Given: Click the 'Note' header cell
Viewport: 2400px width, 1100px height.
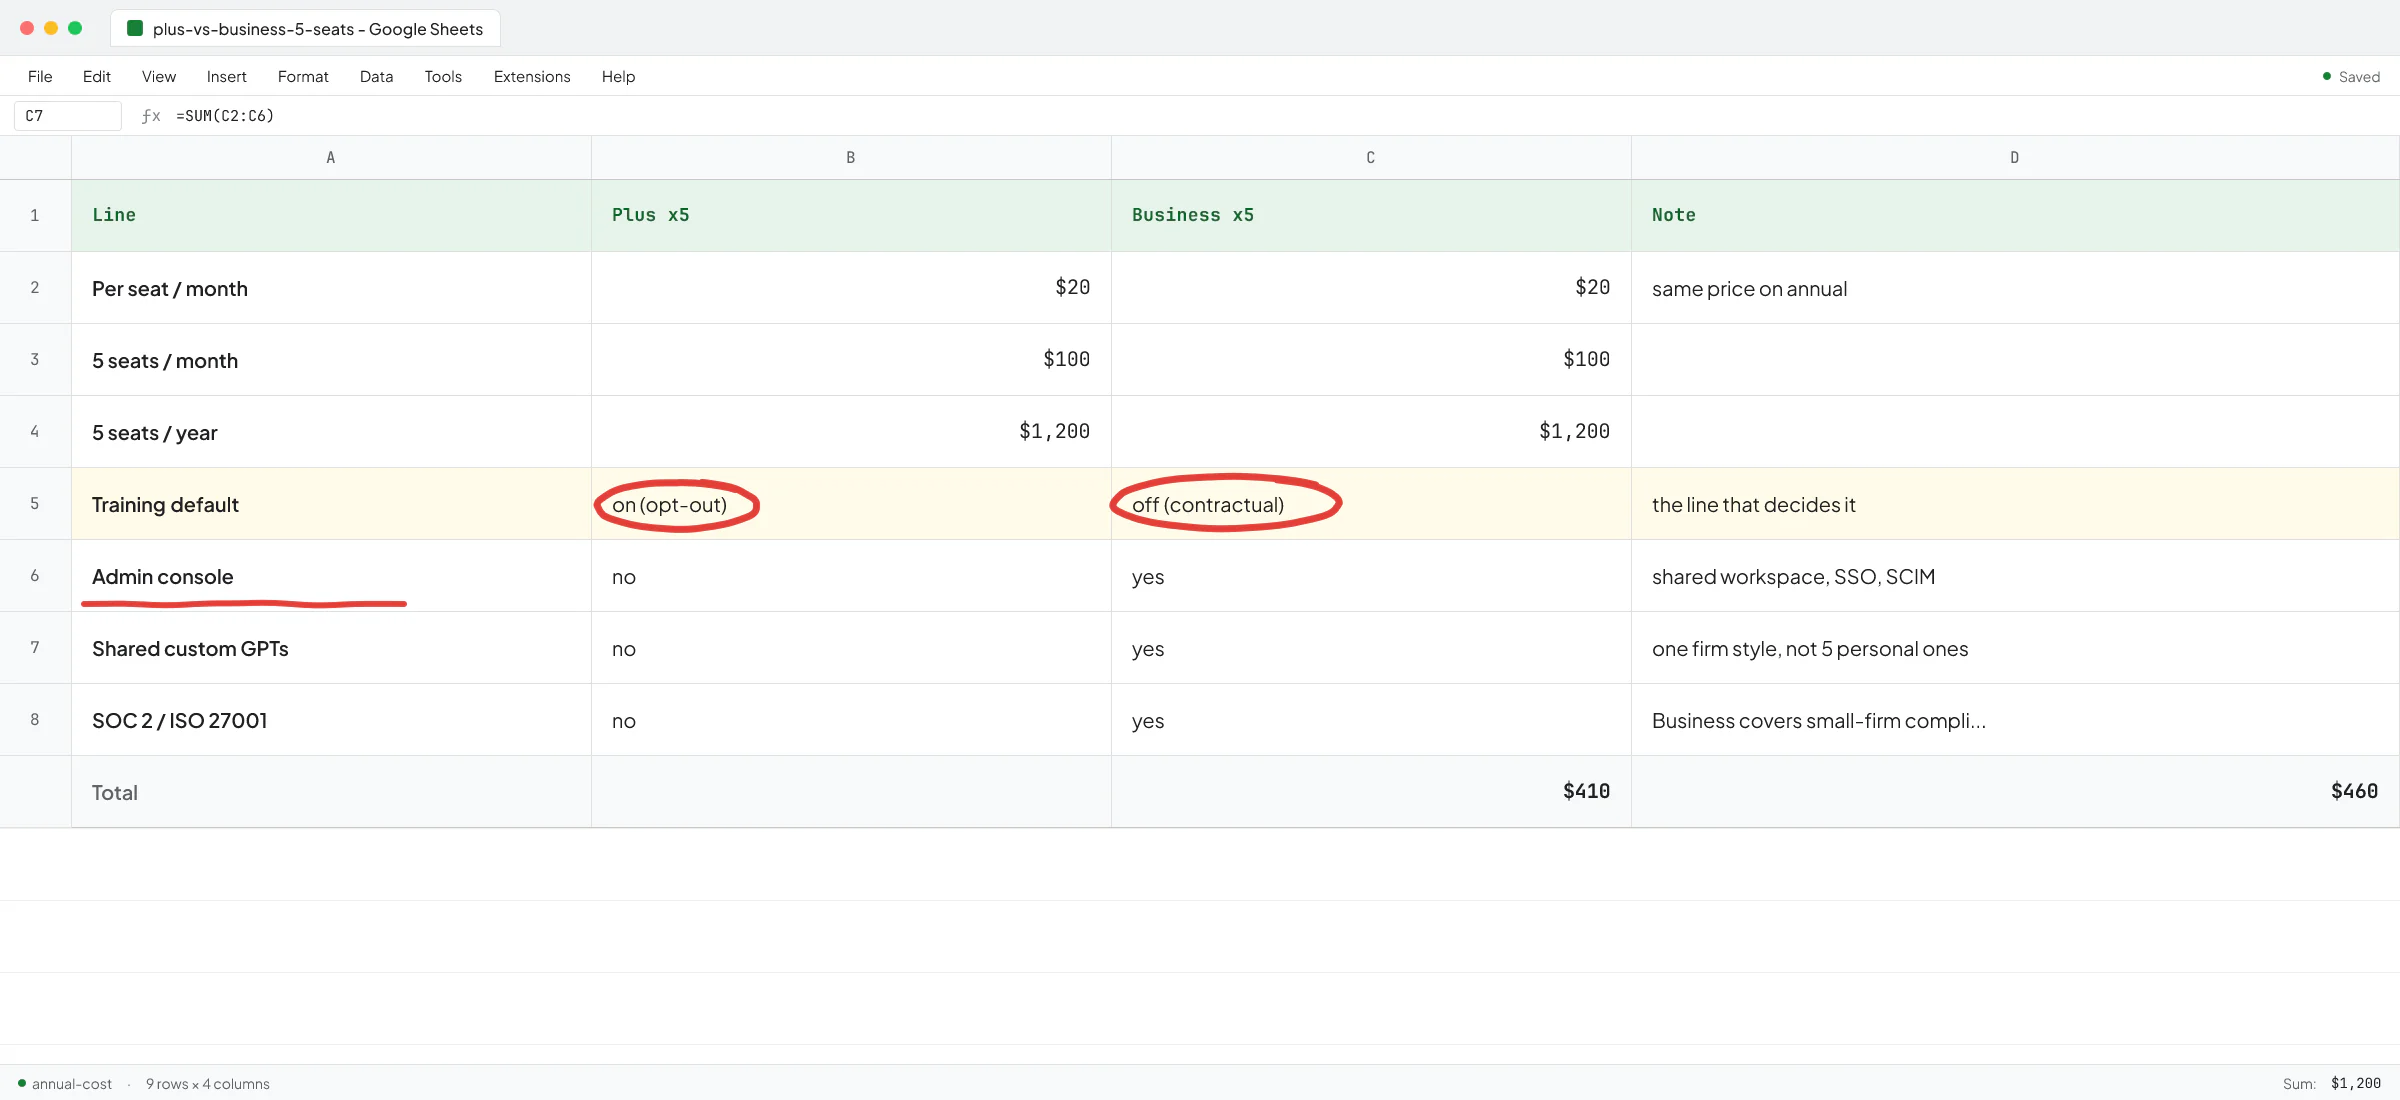Looking at the screenshot, I should click(2015, 216).
